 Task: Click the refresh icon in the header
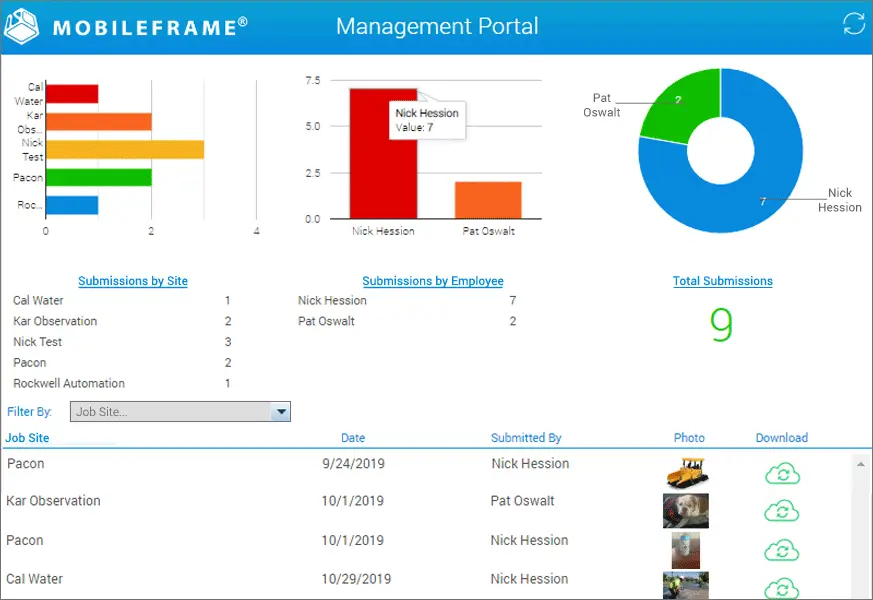(854, 23)
